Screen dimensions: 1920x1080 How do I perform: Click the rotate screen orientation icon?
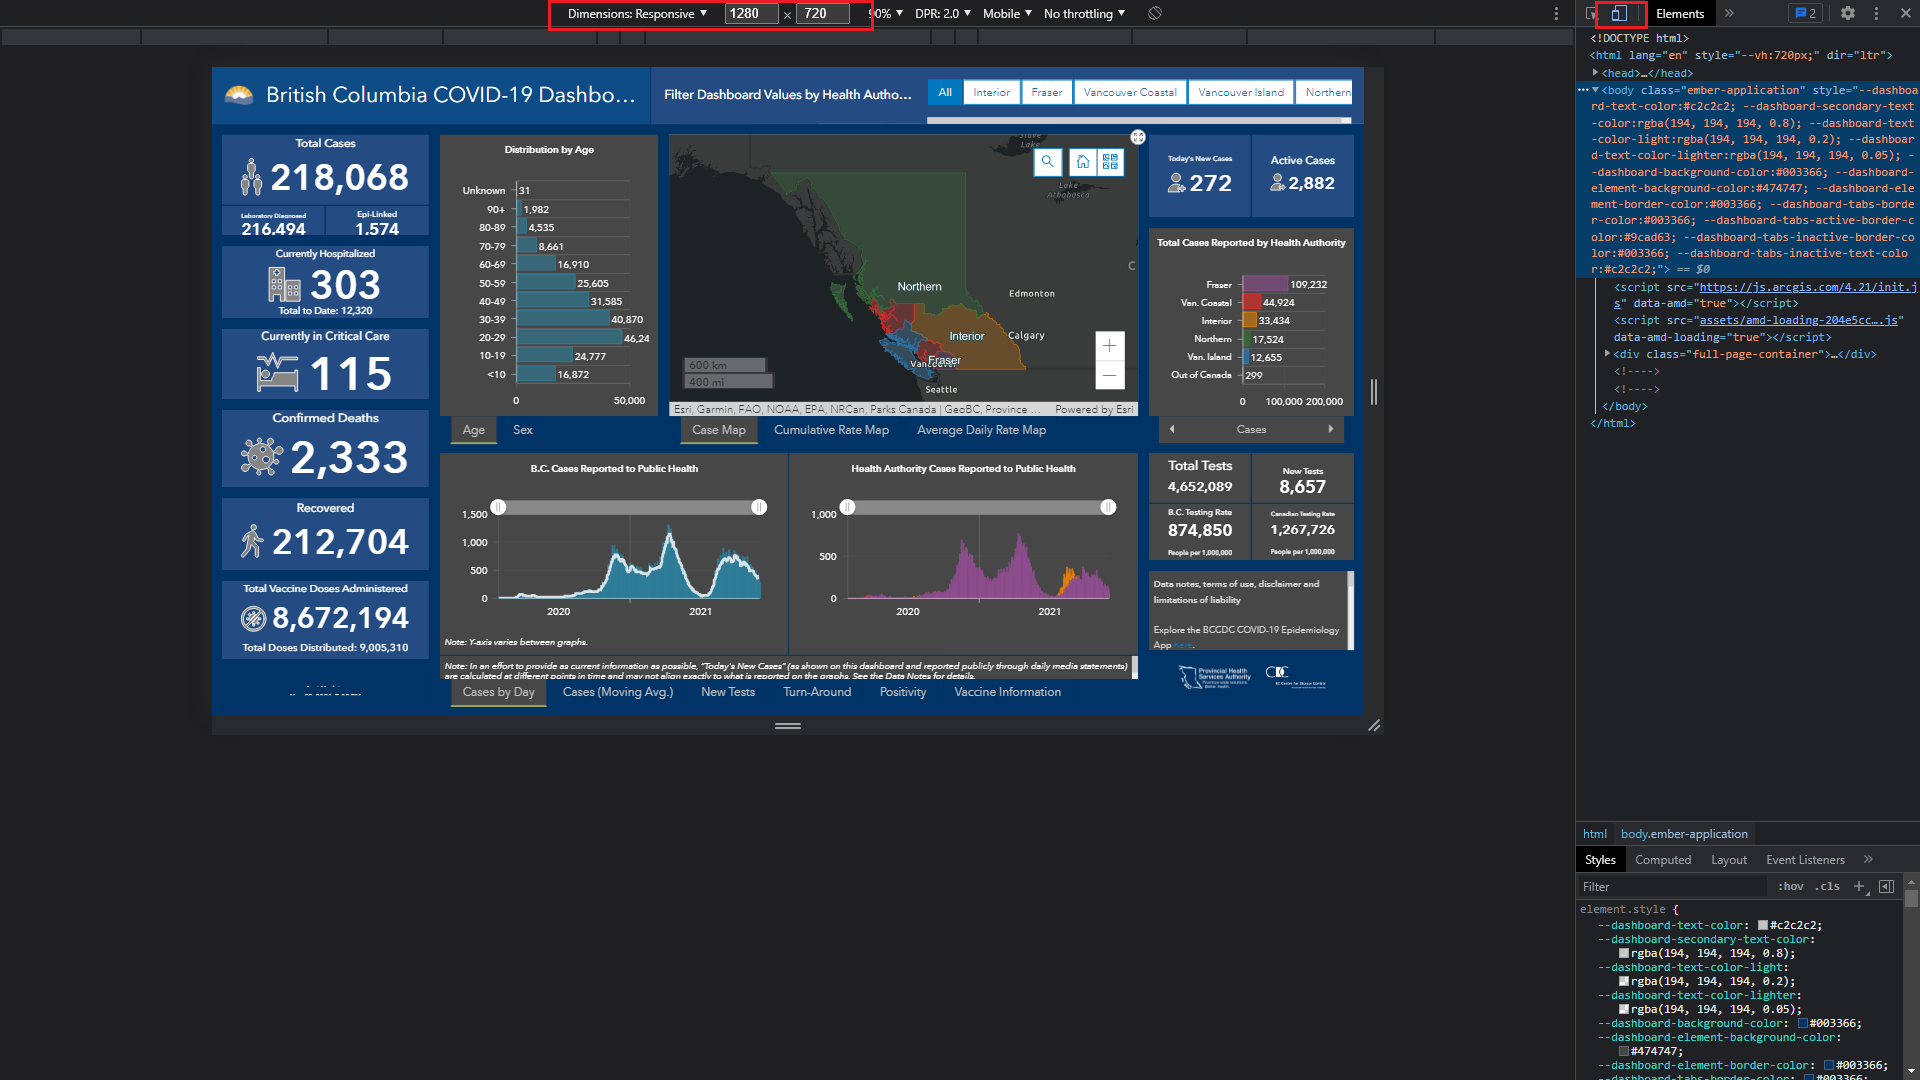click(1155, 13)
